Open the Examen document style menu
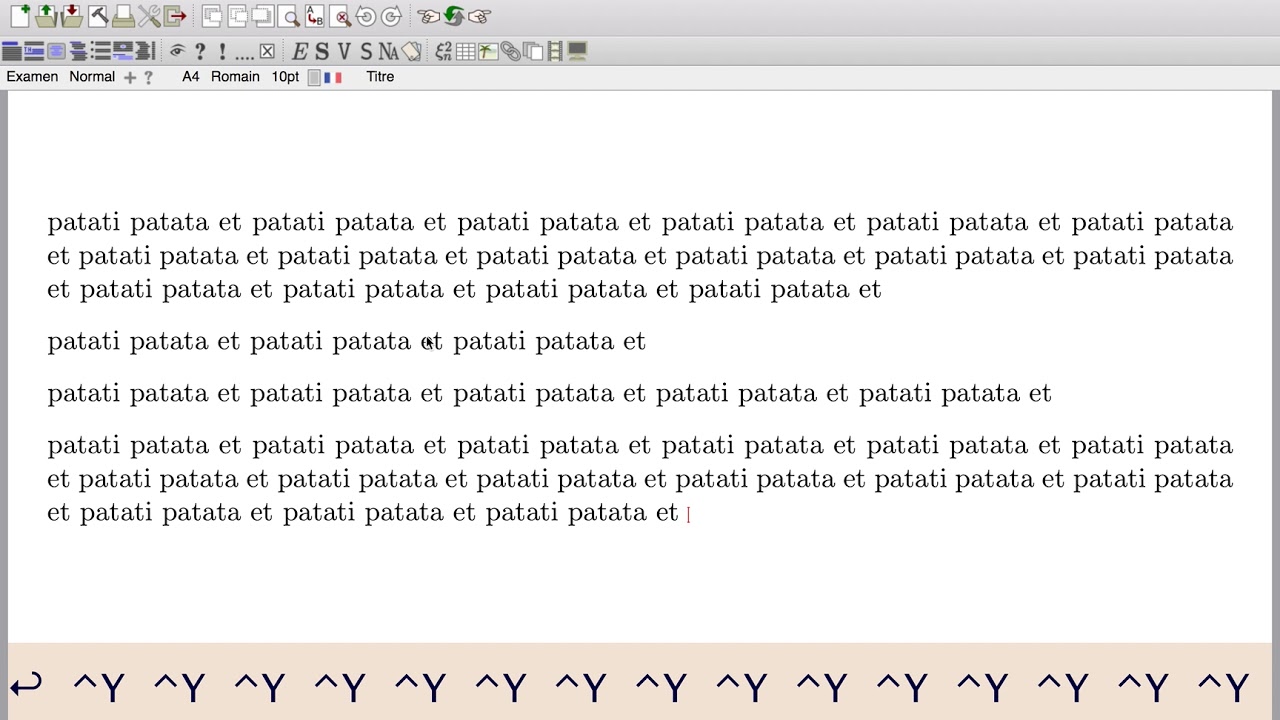Screen dimensions: 1280x720 32,77
